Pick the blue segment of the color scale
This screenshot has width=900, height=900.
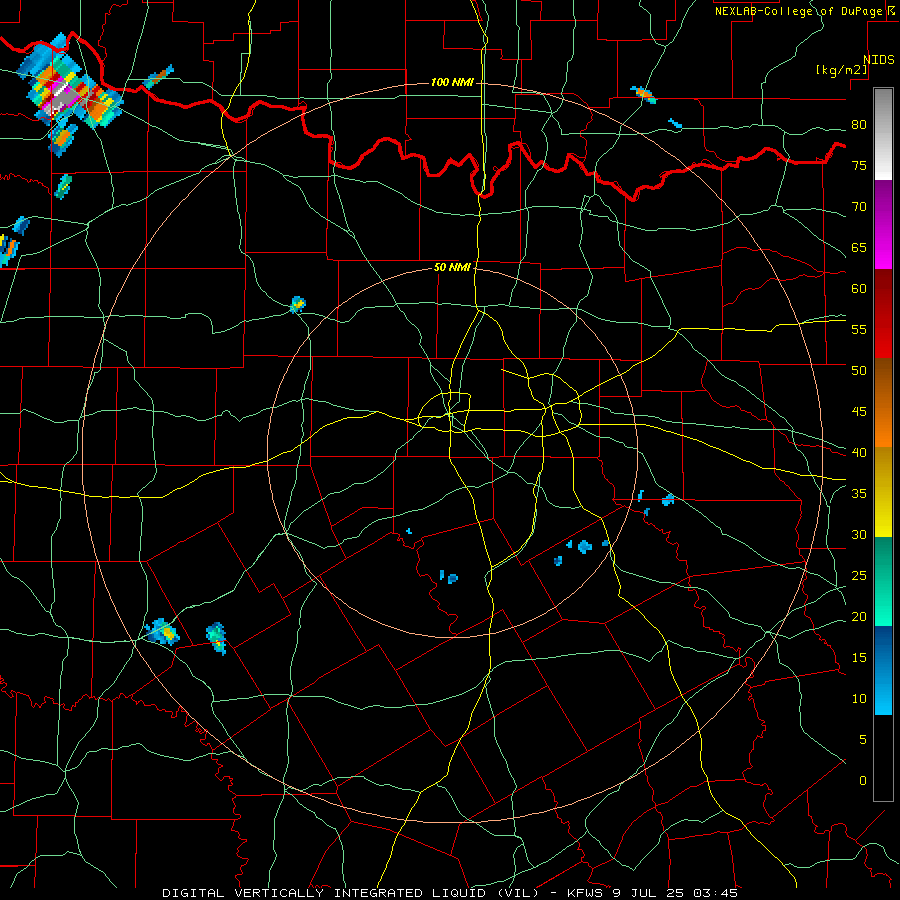883,670
